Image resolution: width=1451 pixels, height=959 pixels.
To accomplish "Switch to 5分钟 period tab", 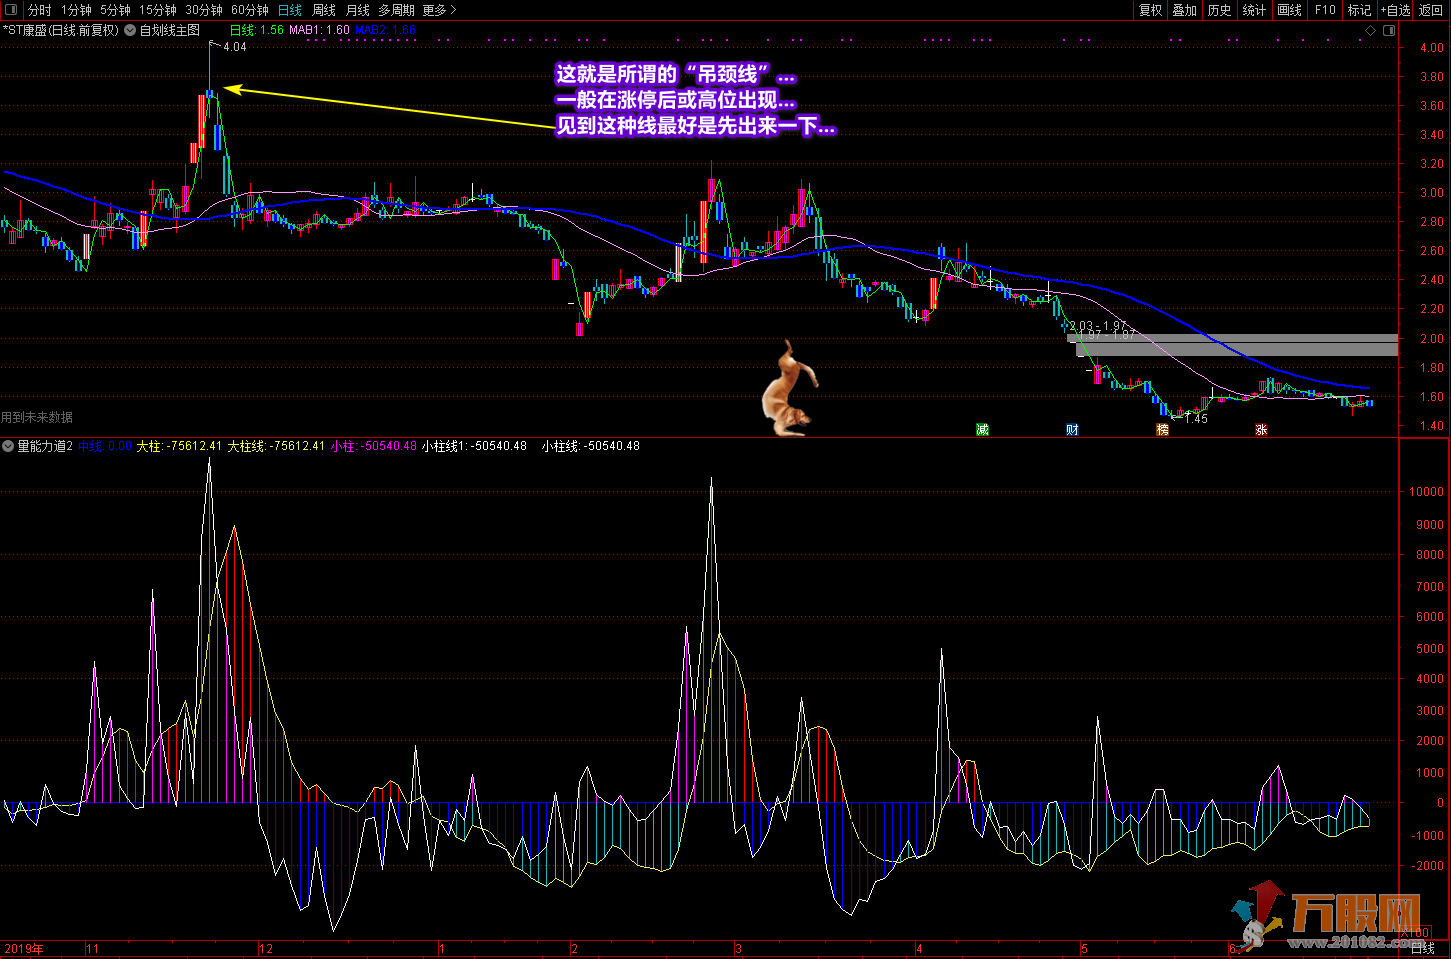I will pos(115,10).
